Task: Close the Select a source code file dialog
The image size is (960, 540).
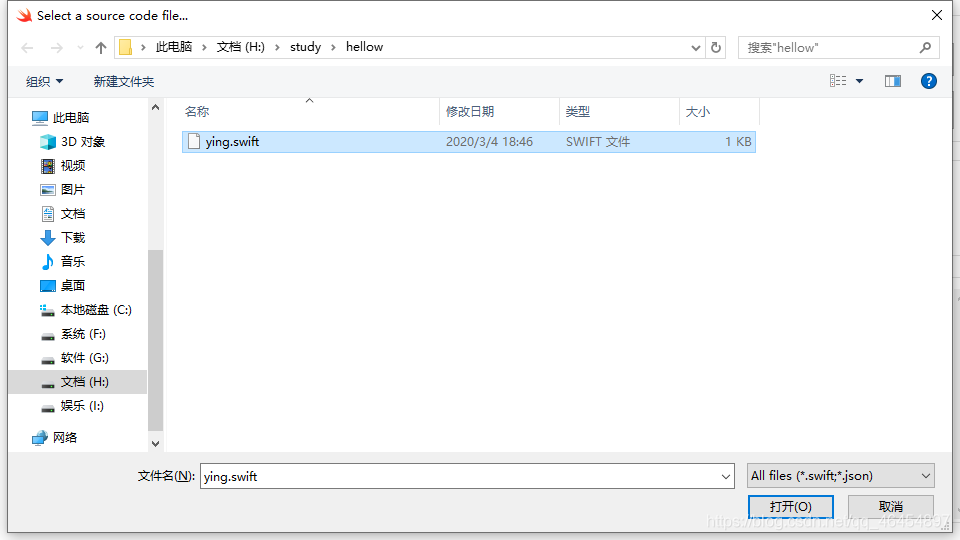Action: point(937,15)
